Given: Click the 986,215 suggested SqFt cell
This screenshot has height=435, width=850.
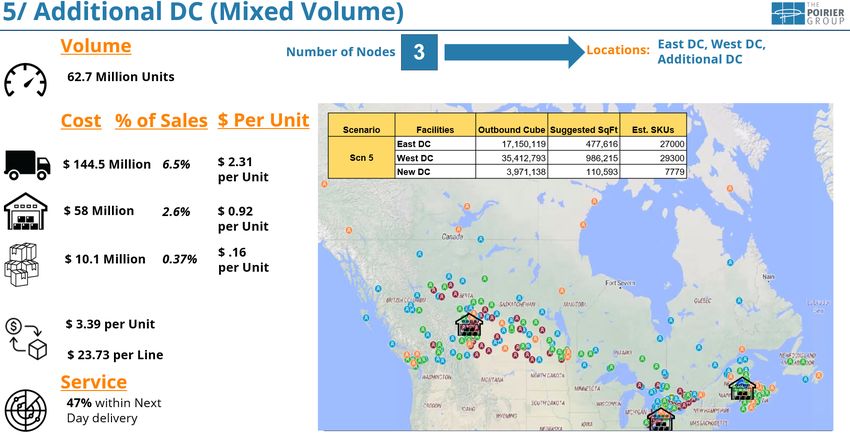Looking at the screenshot, I should tap(584, 158).
